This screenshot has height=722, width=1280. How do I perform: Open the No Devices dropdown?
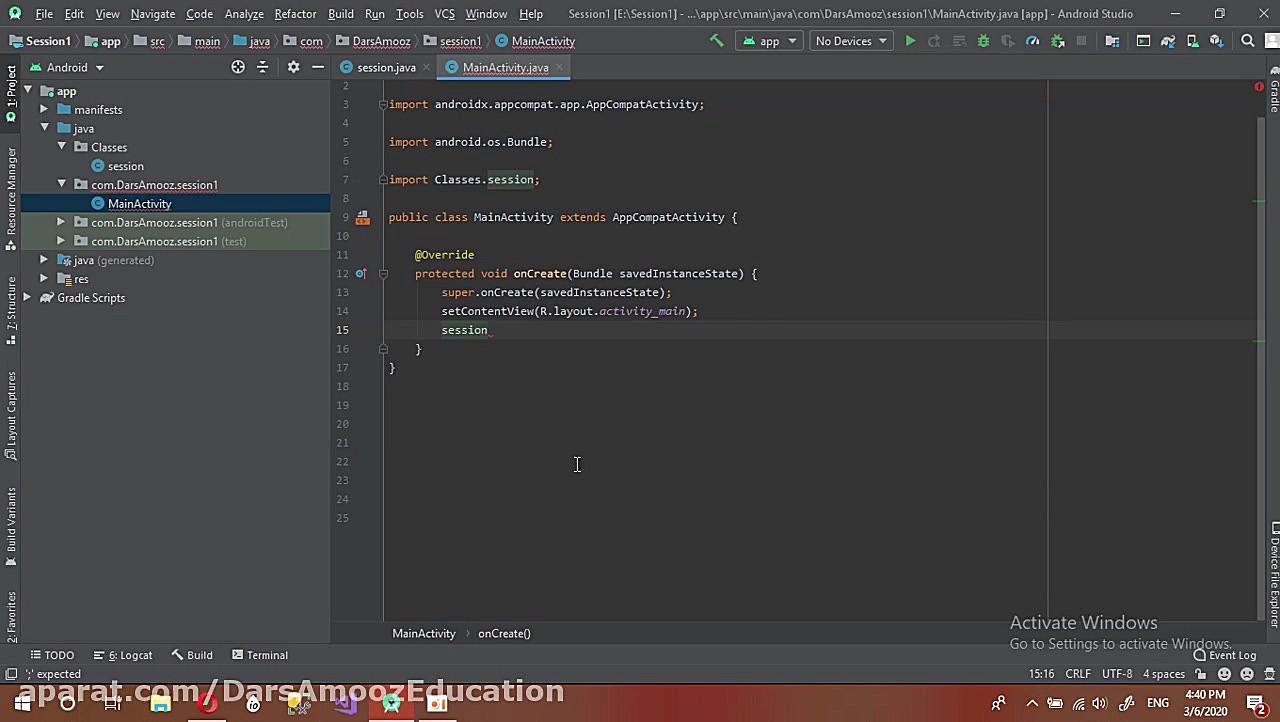point(850,41)
